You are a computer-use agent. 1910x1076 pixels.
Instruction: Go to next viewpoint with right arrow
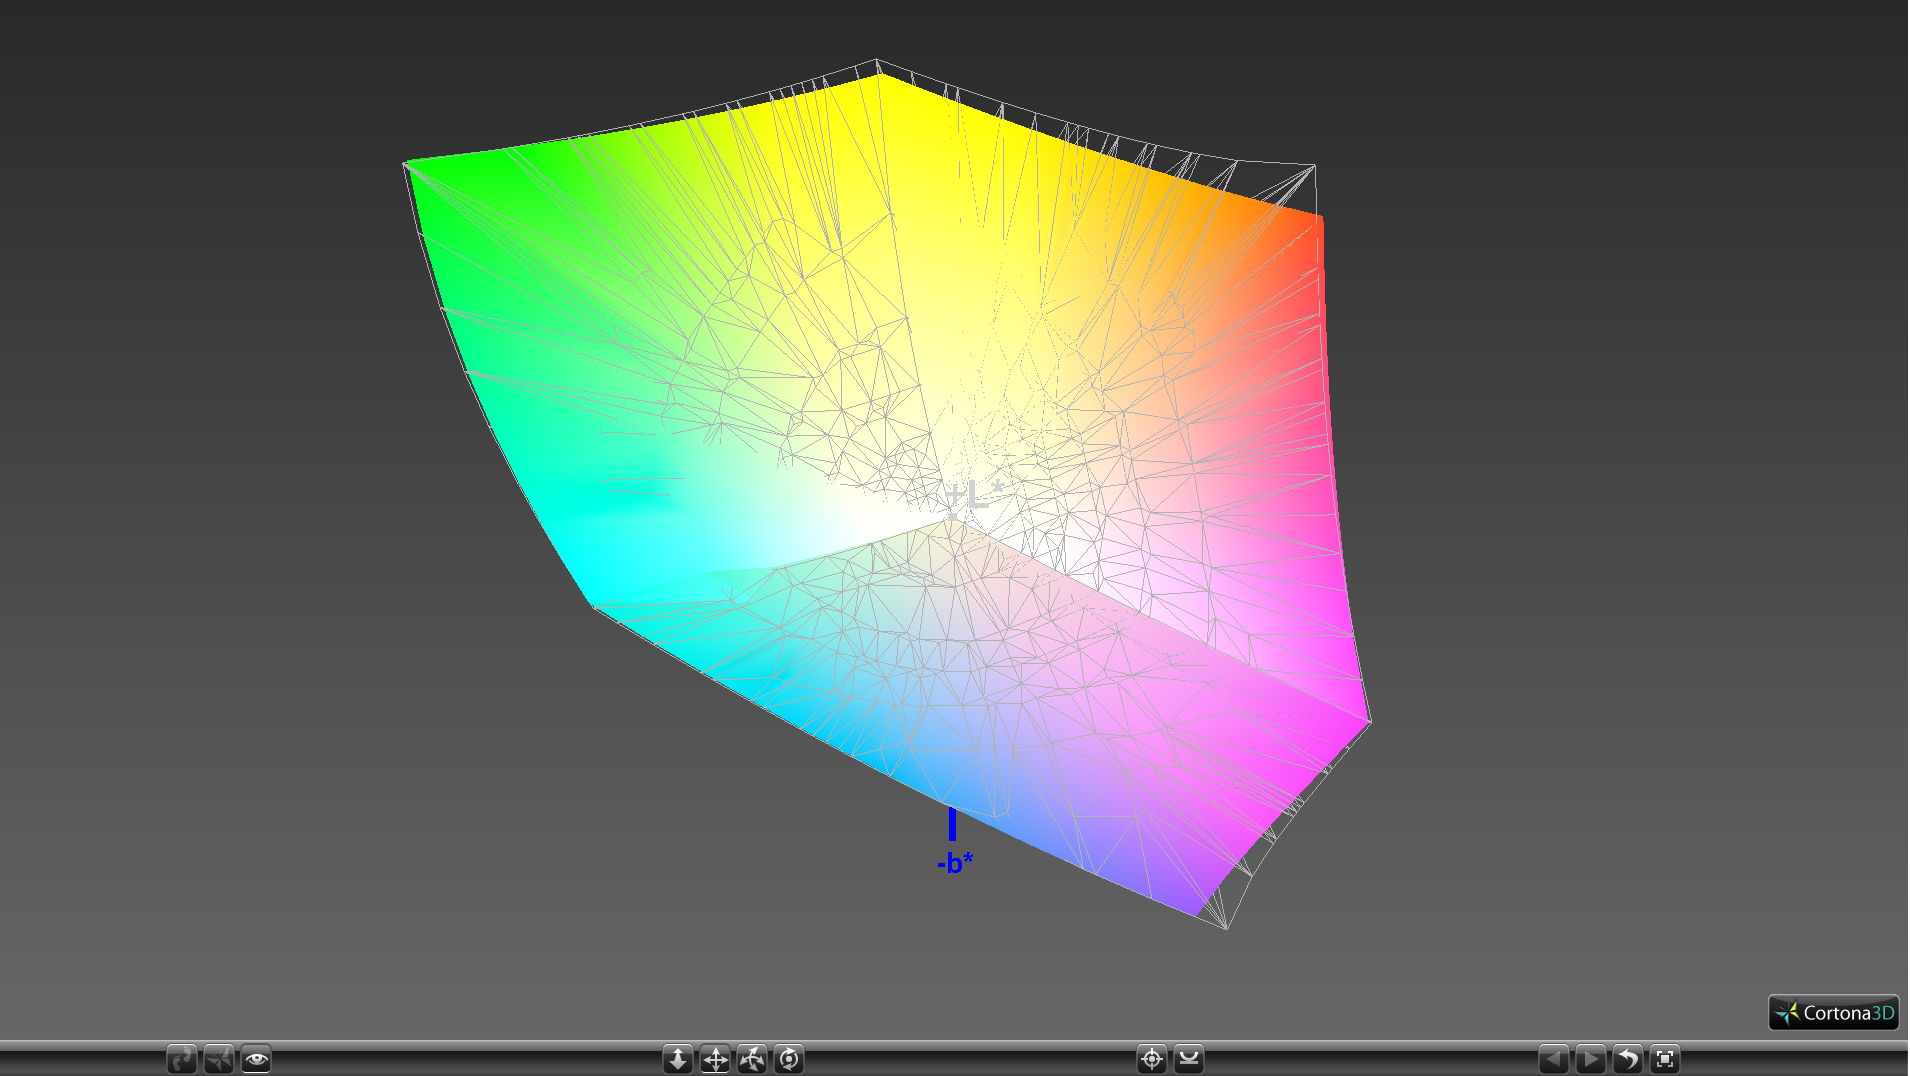(1590, 1059)
